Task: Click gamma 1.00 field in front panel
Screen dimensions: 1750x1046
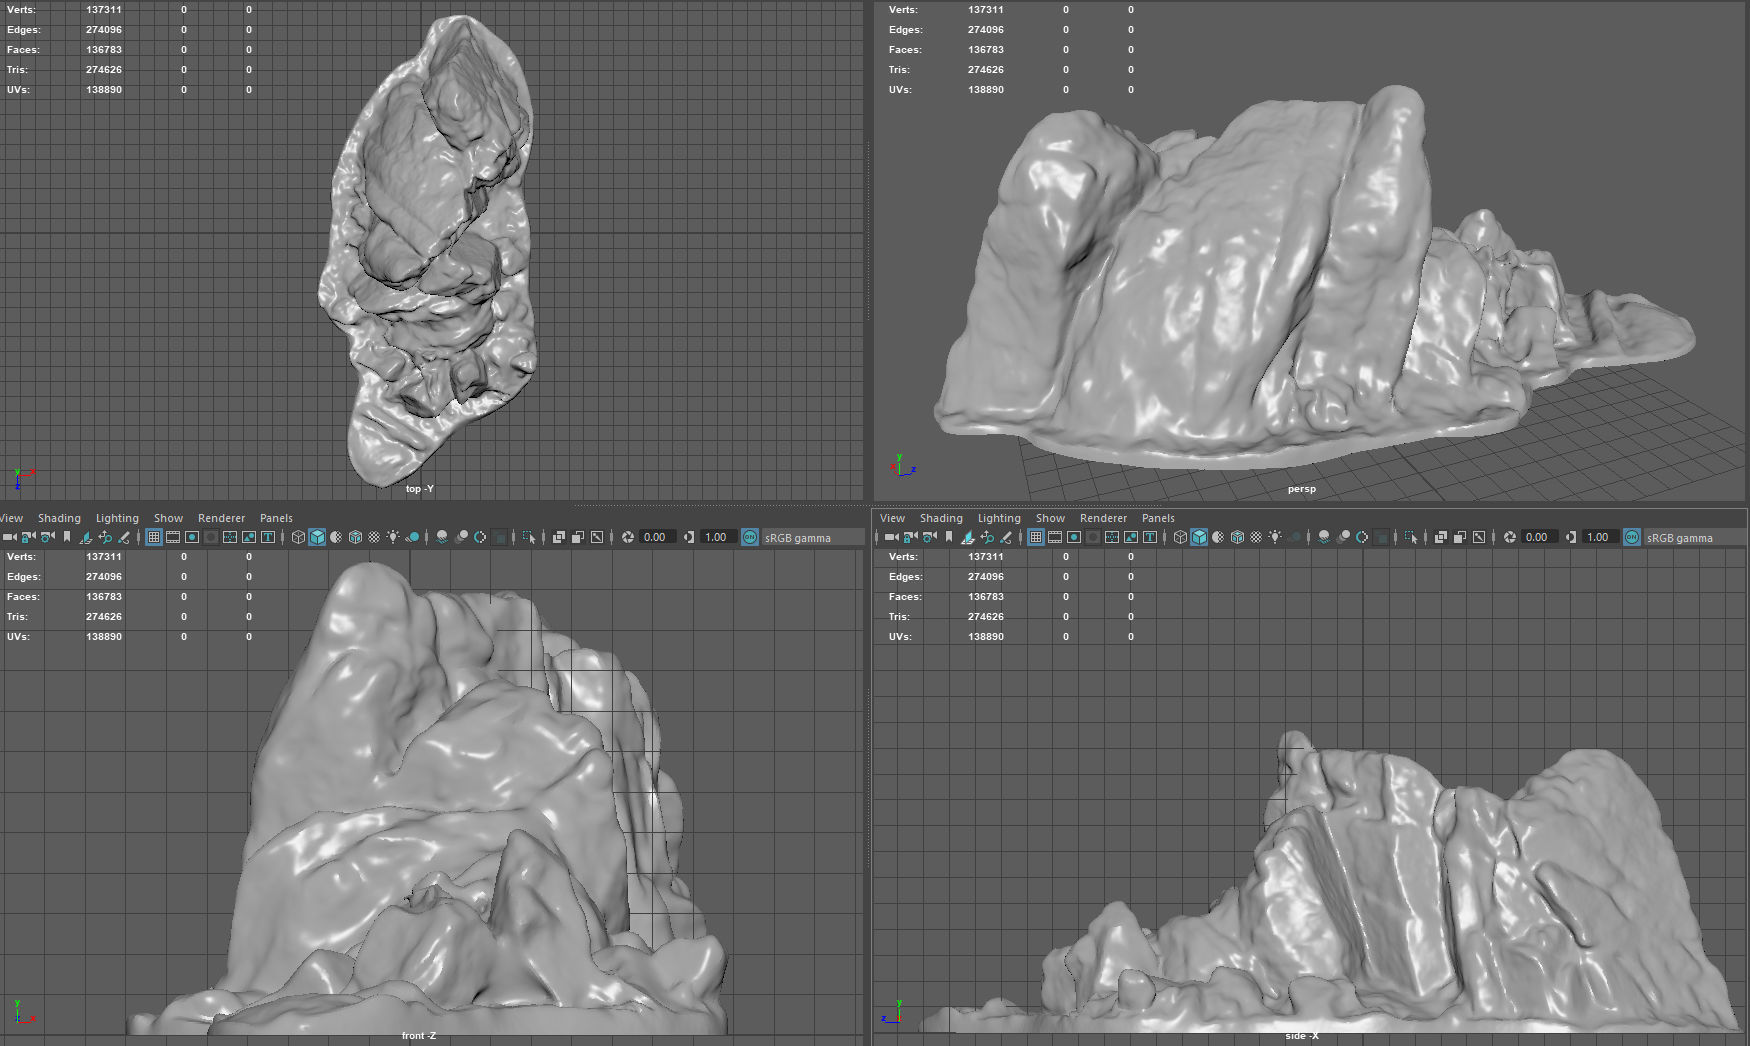Action: [718, 537]
